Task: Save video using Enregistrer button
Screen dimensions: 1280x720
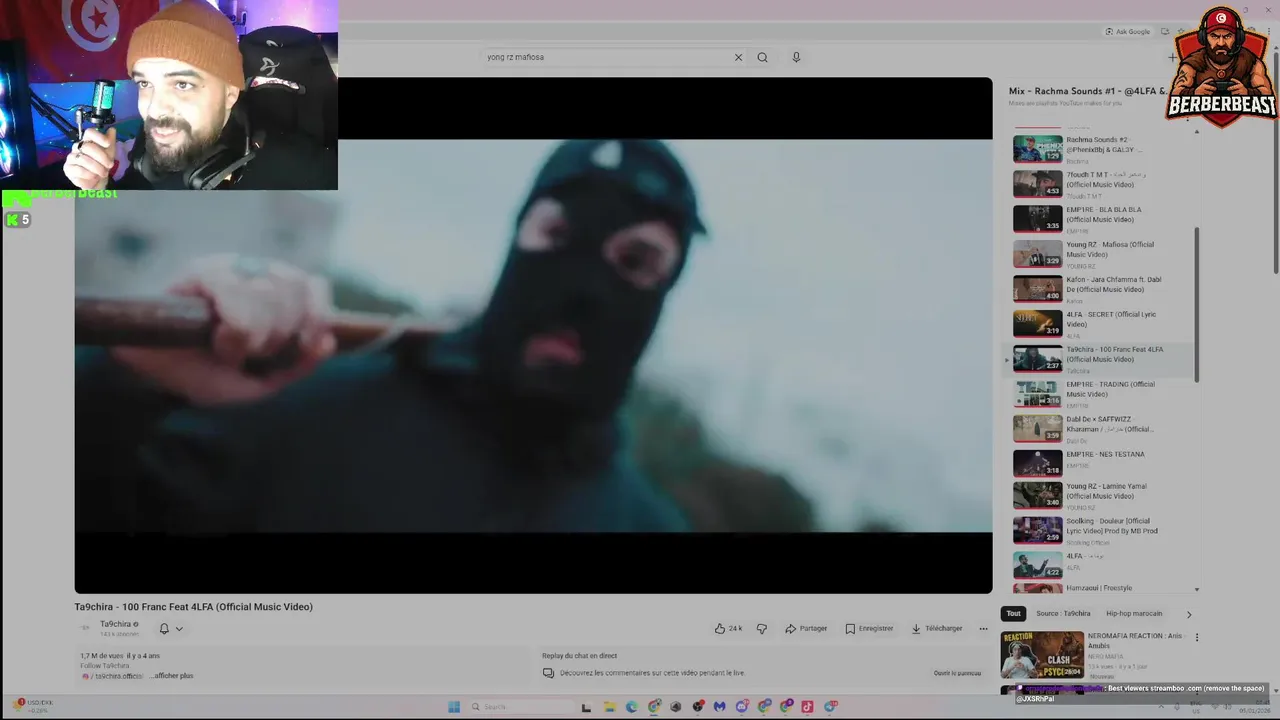Action: (869, 629)
